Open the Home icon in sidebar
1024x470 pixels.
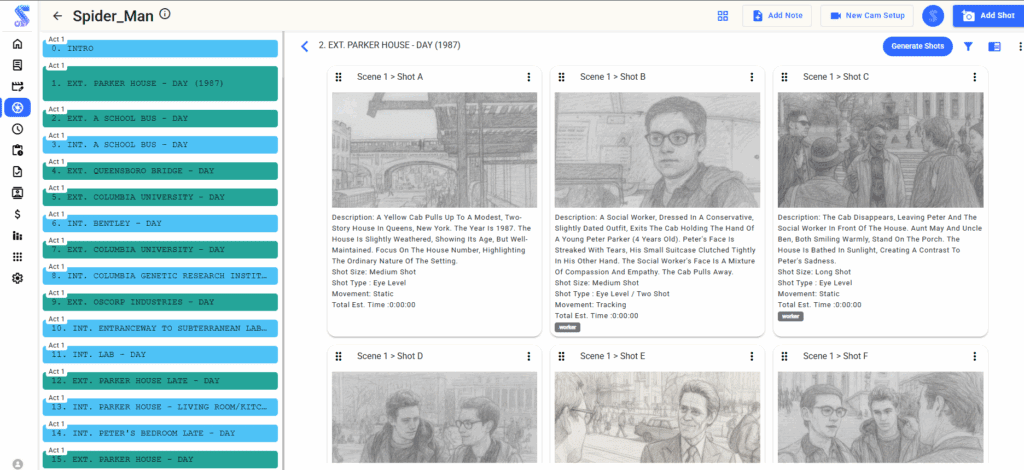click(x=18, y=44)
